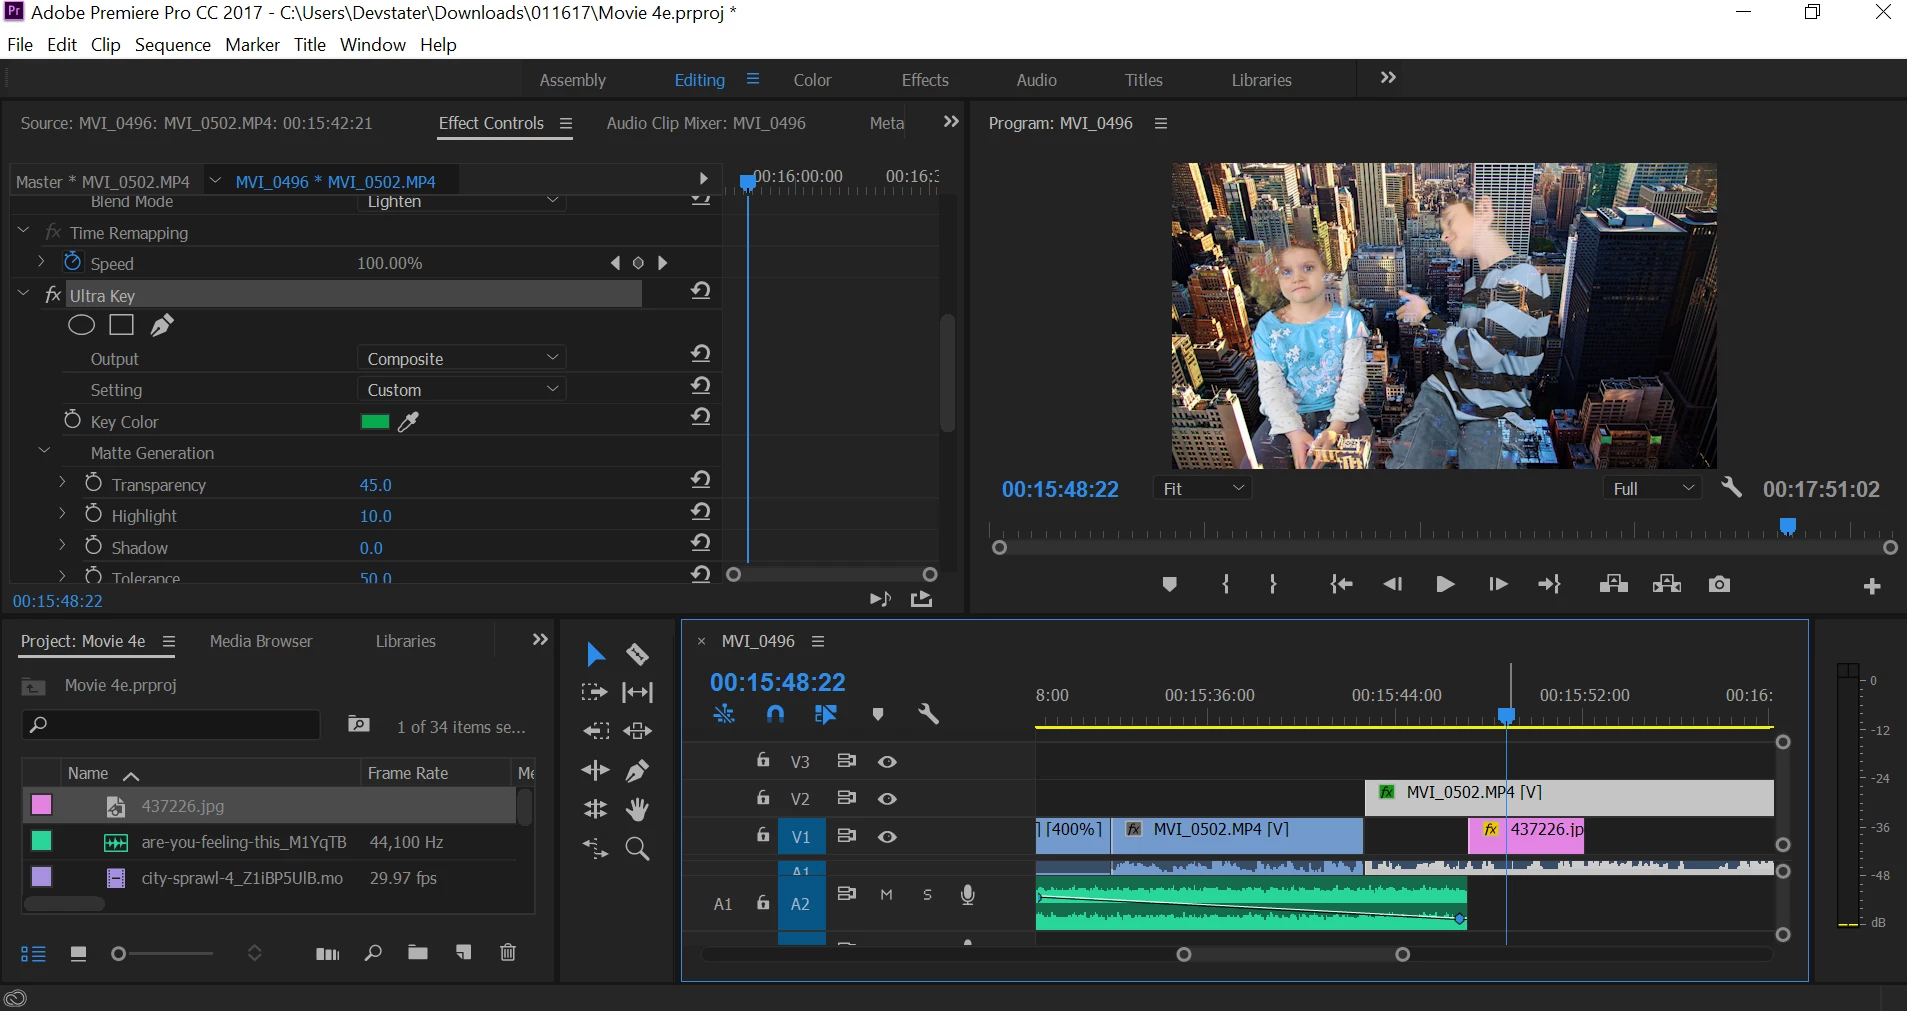The image size is (1907, 1011).
Task: Click the Lift button in Program monitor
Action: [1613, 584]
